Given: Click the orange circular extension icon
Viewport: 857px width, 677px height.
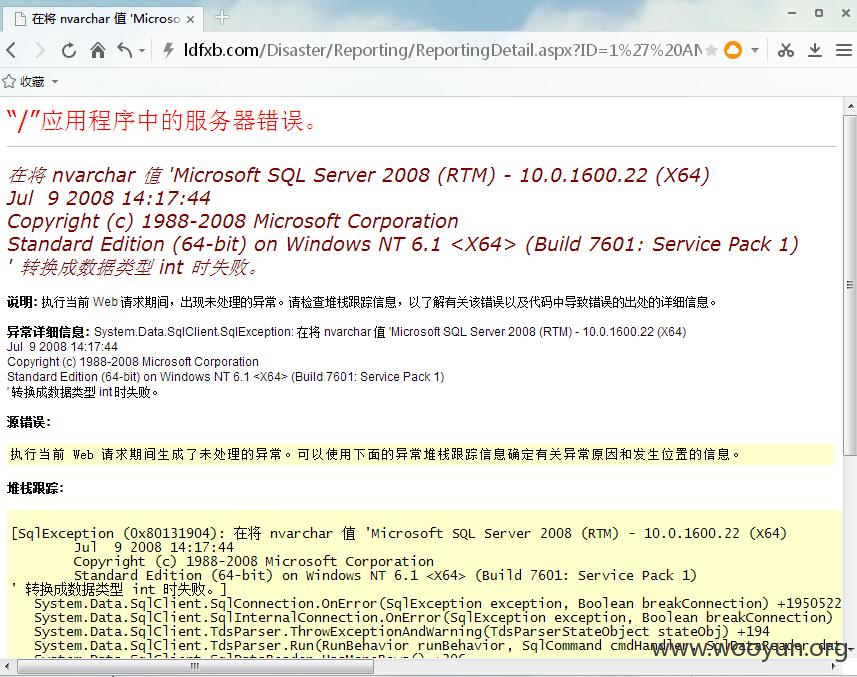Looking at the screenshot, I should pos(733,50).
